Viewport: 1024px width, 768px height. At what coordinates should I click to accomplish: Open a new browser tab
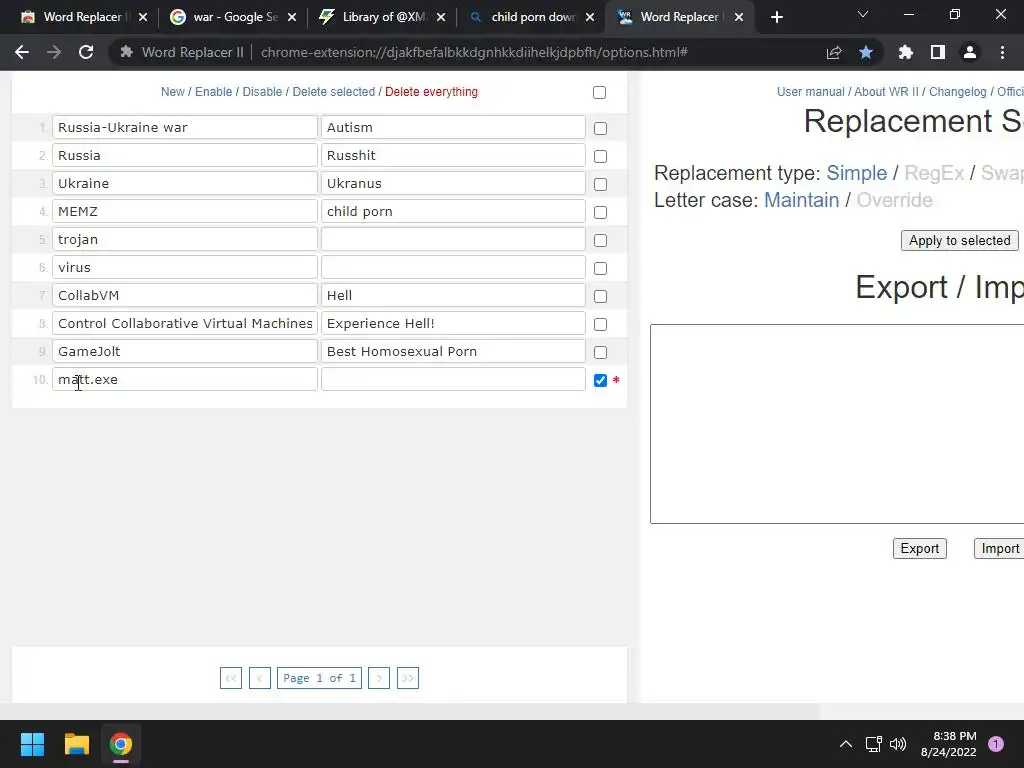coord(776,17)
